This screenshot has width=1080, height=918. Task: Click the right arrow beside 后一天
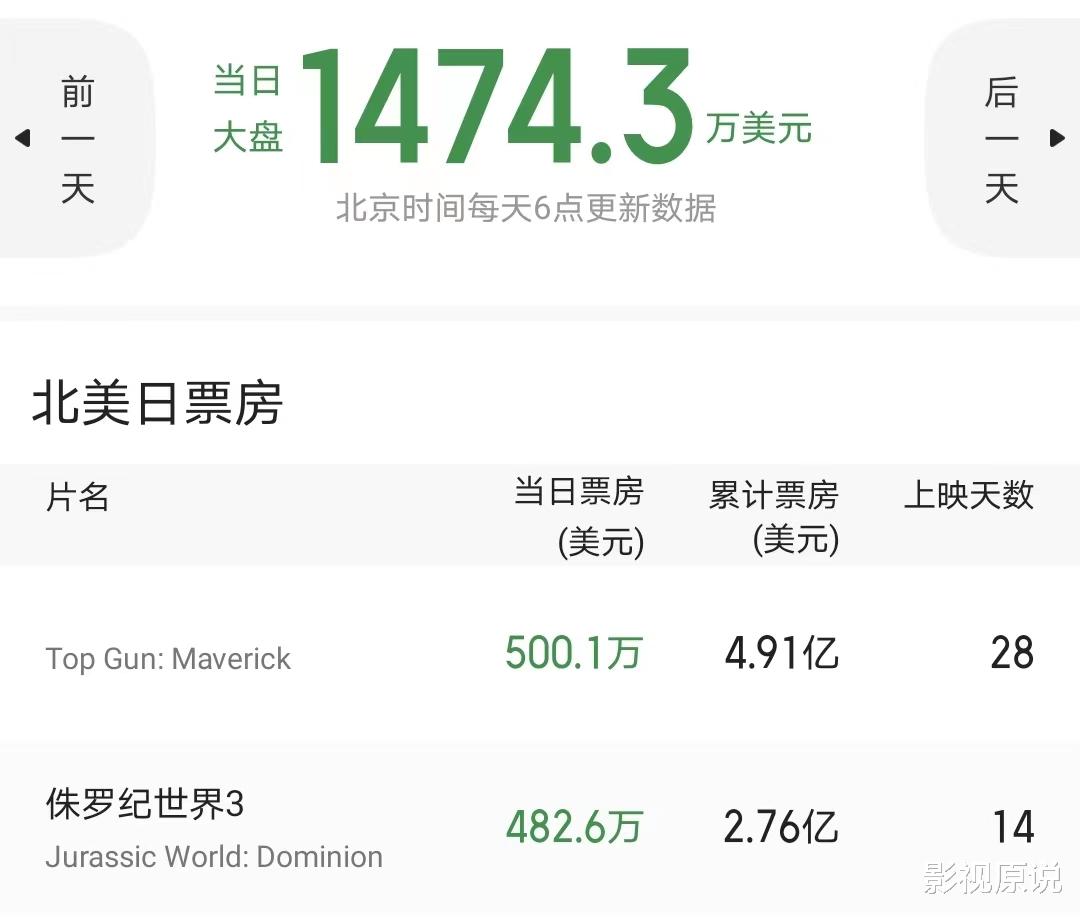tap(1057, 138)
